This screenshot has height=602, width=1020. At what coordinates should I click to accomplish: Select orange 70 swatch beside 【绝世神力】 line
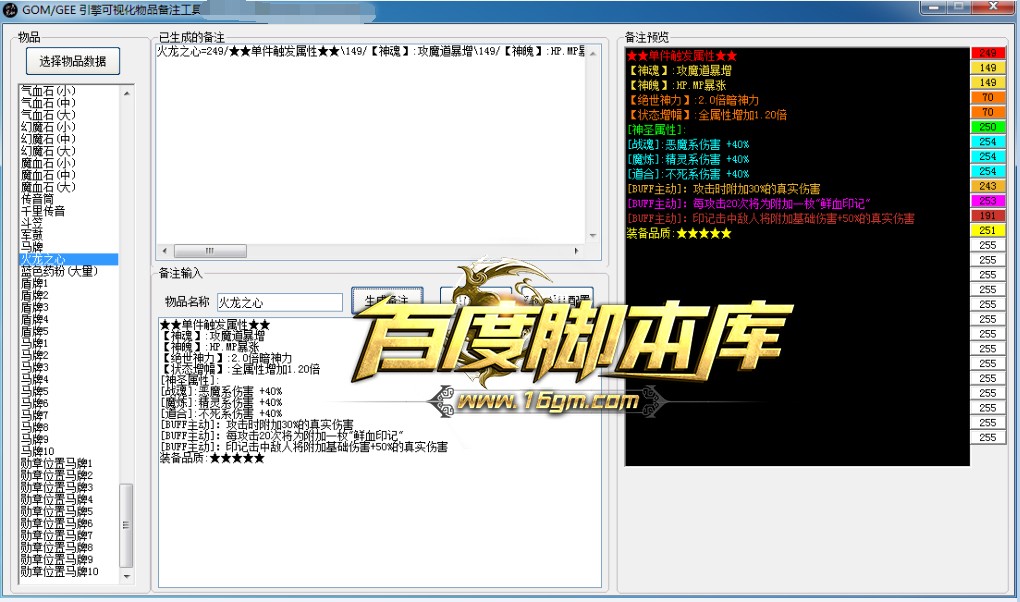tap(988, 97)
